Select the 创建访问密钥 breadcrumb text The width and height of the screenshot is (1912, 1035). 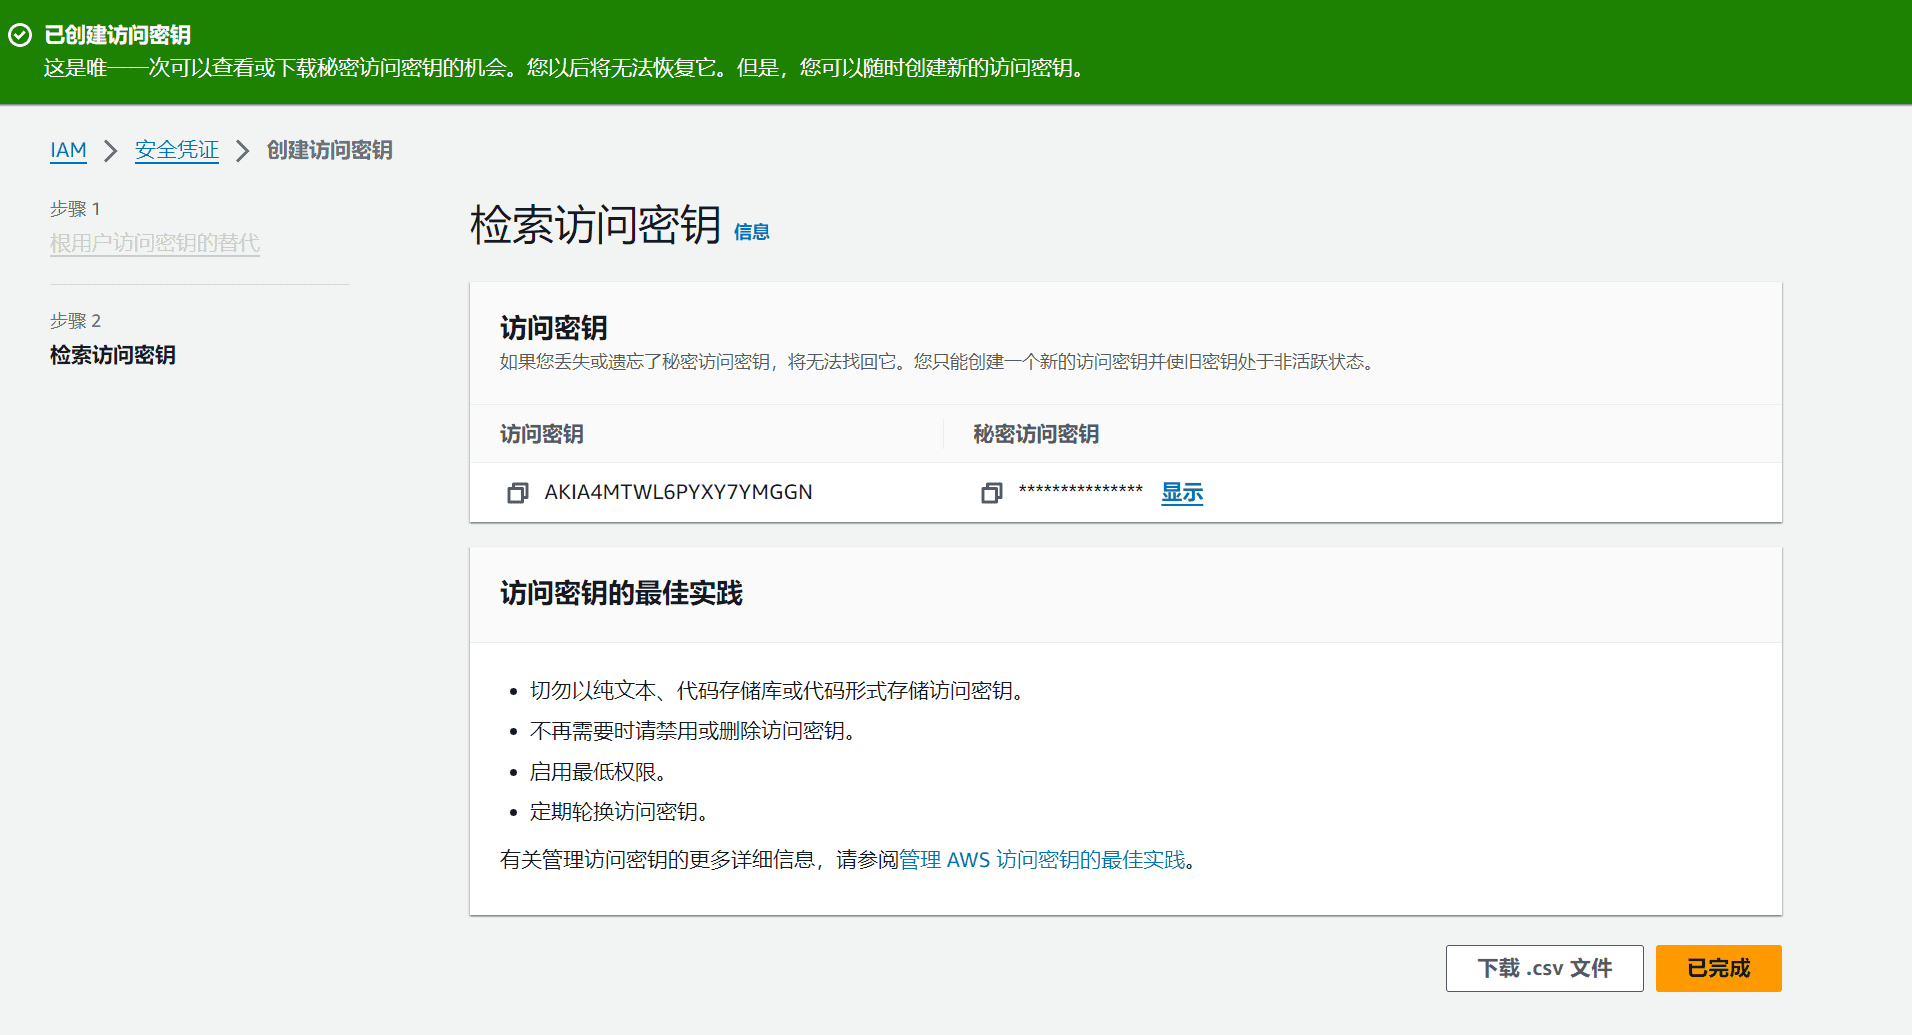point(328,150)
